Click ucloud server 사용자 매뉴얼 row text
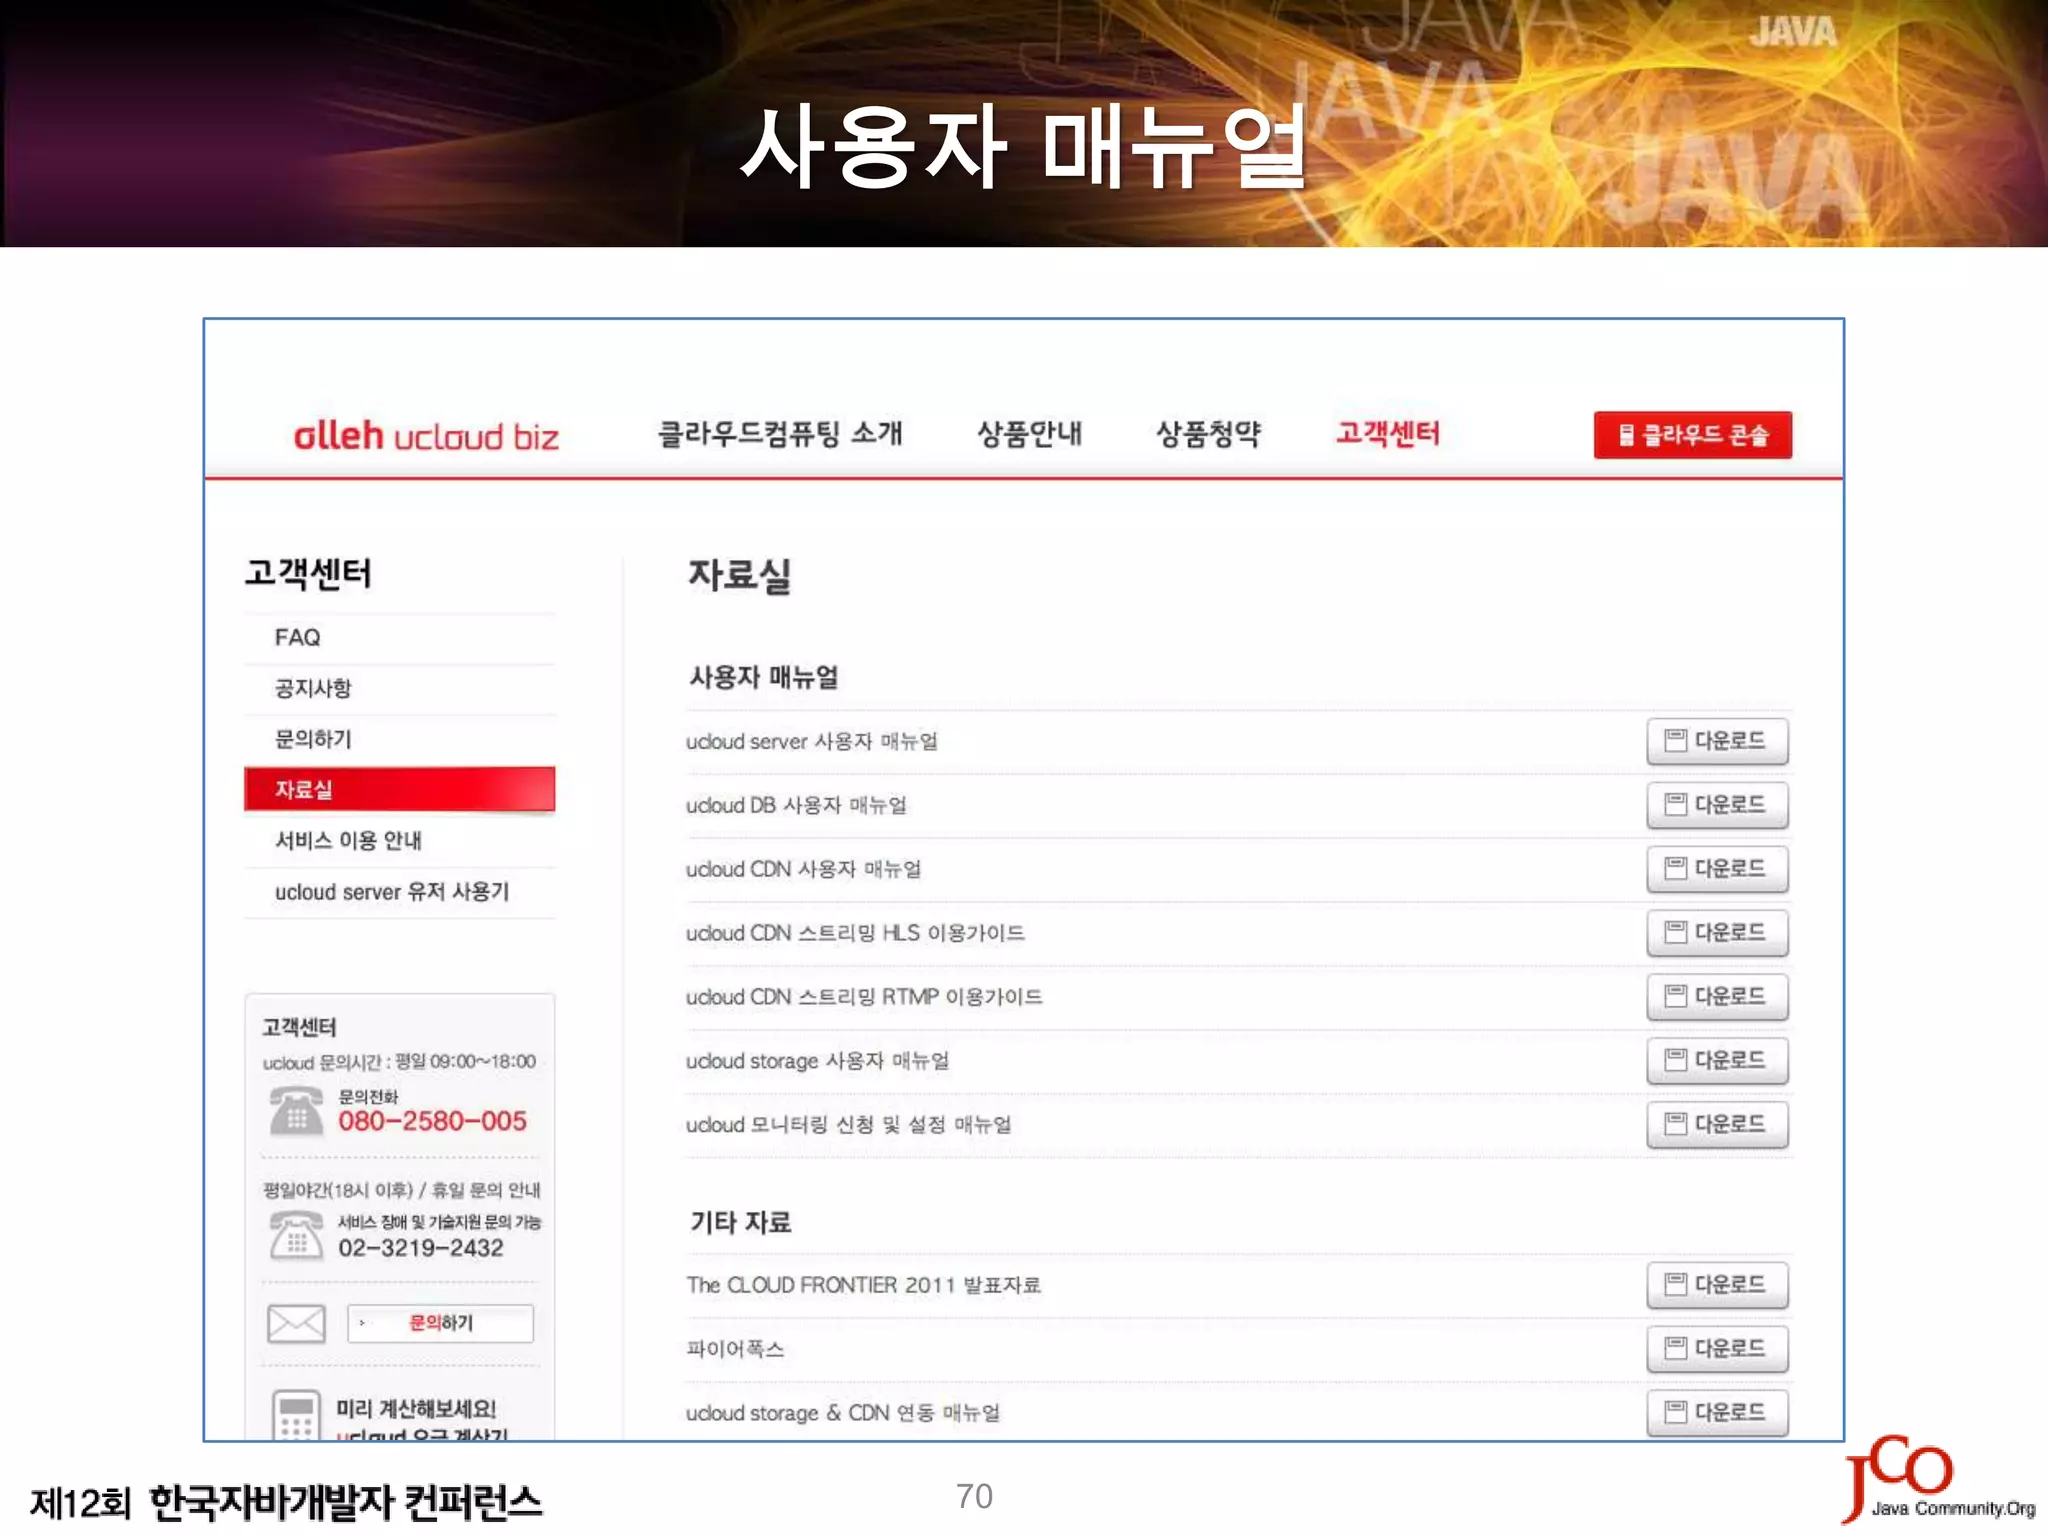Viewport: 2048px width, 1536px height. click(x=812, y=742)
